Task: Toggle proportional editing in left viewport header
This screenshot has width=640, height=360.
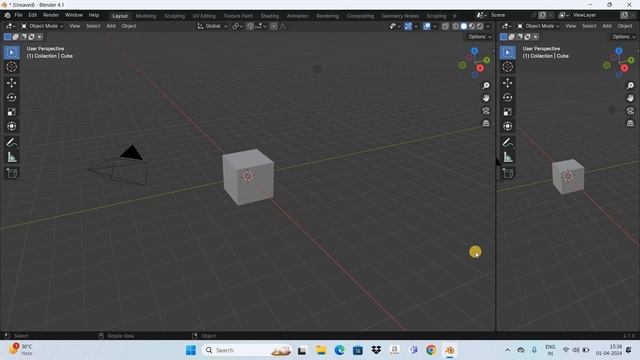Action: pos(273,26)
